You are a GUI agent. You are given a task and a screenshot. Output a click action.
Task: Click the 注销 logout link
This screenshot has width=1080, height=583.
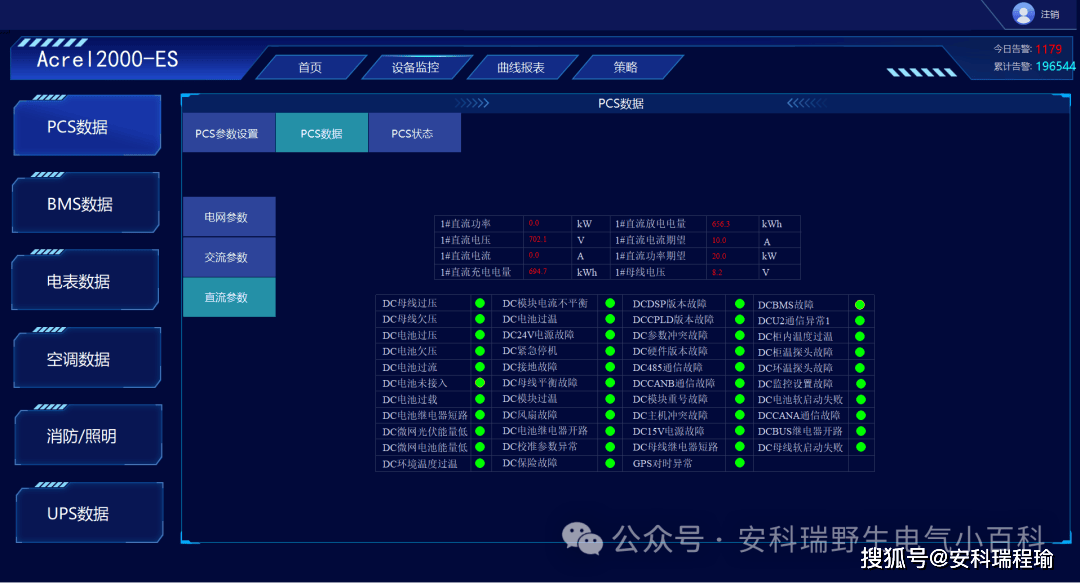1050,14
